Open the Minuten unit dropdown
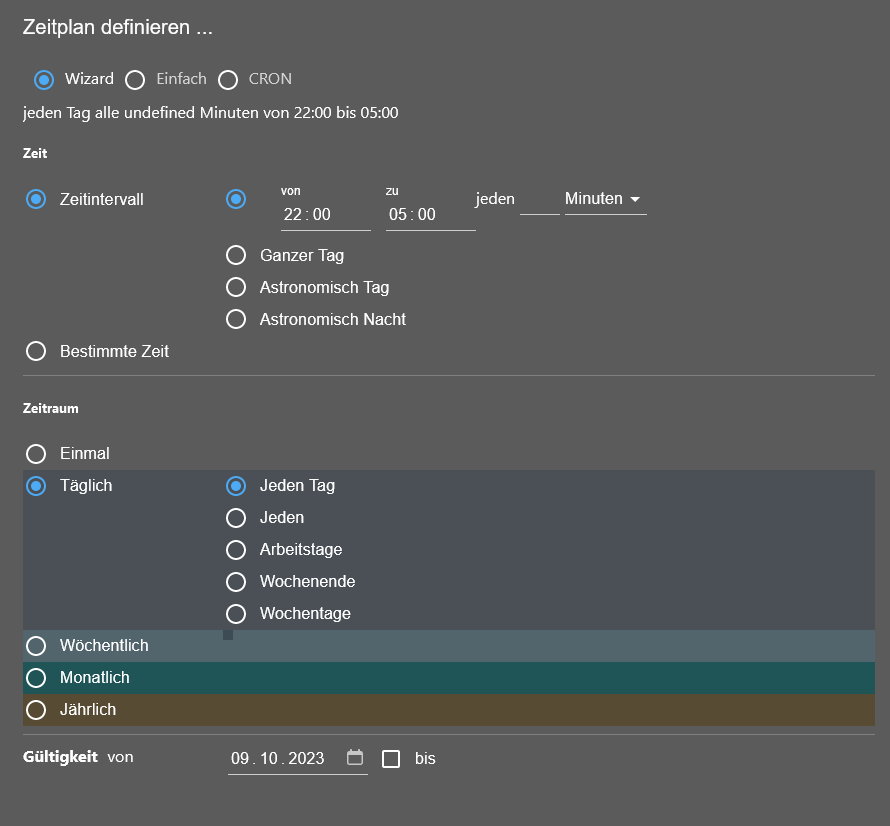890x826 pixels. pyautogui.click(x=606, y=199)
